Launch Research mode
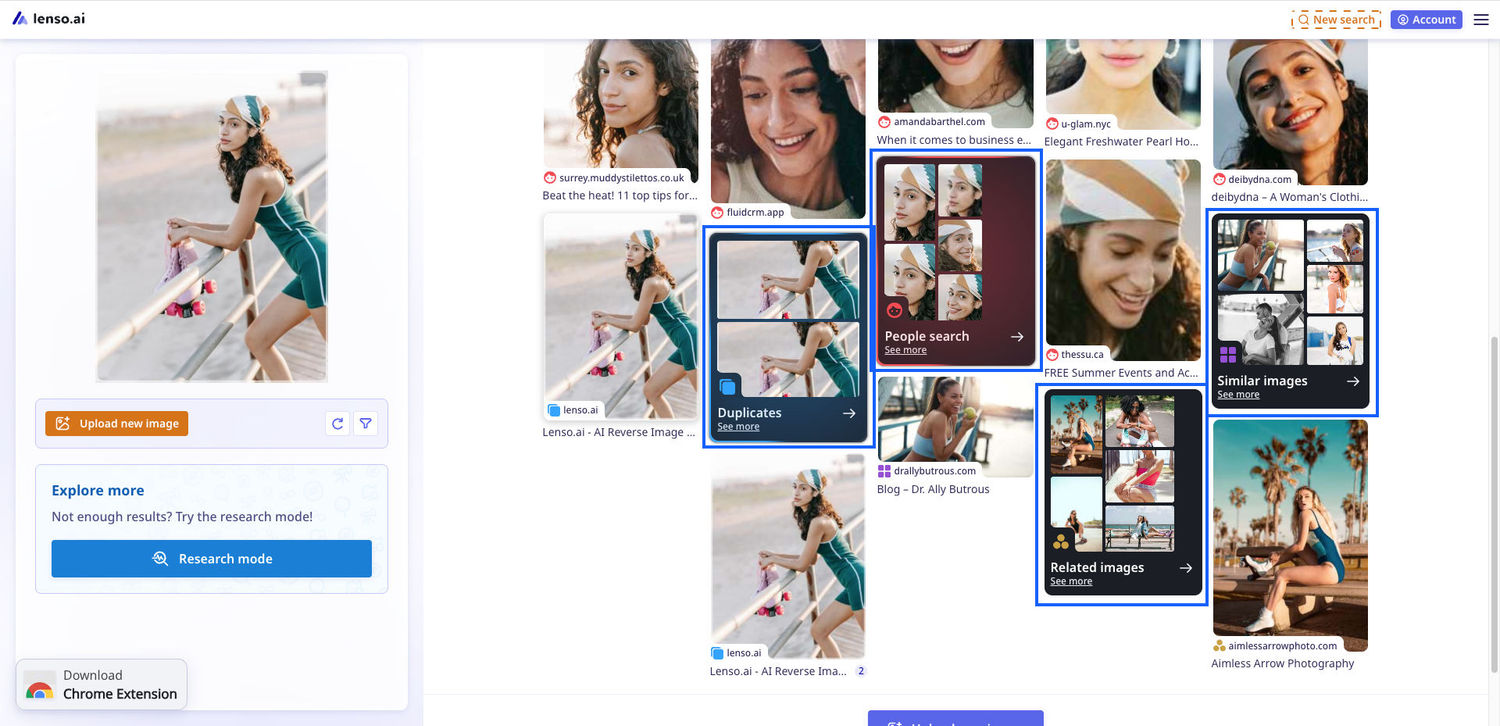This screenshot has width=1500, height=726. coord(212,559)
